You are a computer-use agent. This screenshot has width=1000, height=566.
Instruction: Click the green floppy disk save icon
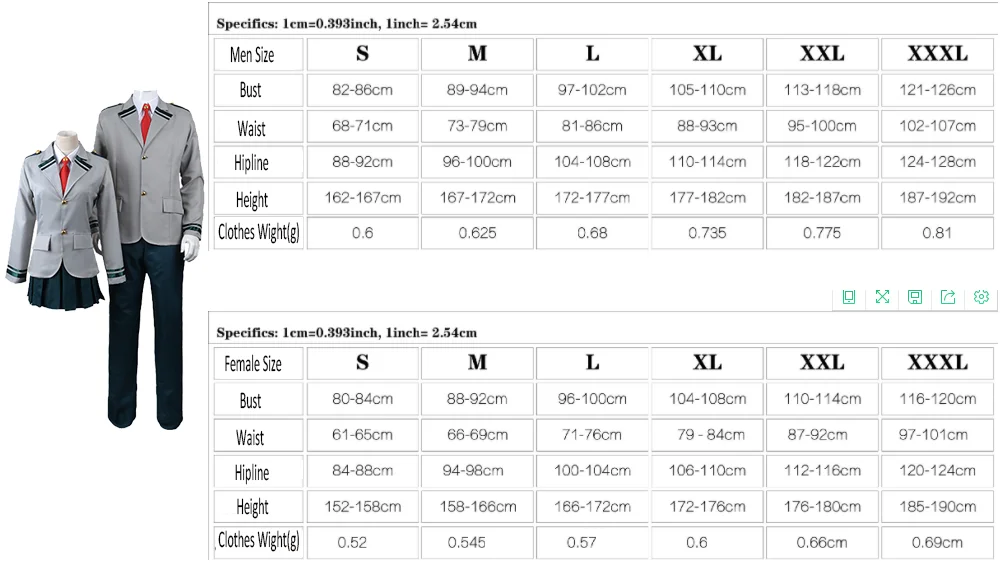click(915, 297)
